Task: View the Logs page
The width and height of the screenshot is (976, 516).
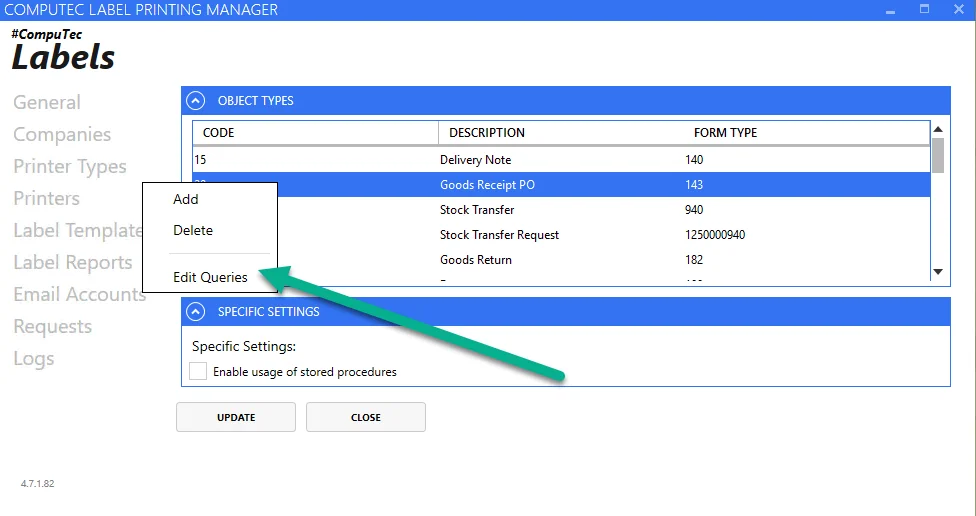Action: point(34,358)
